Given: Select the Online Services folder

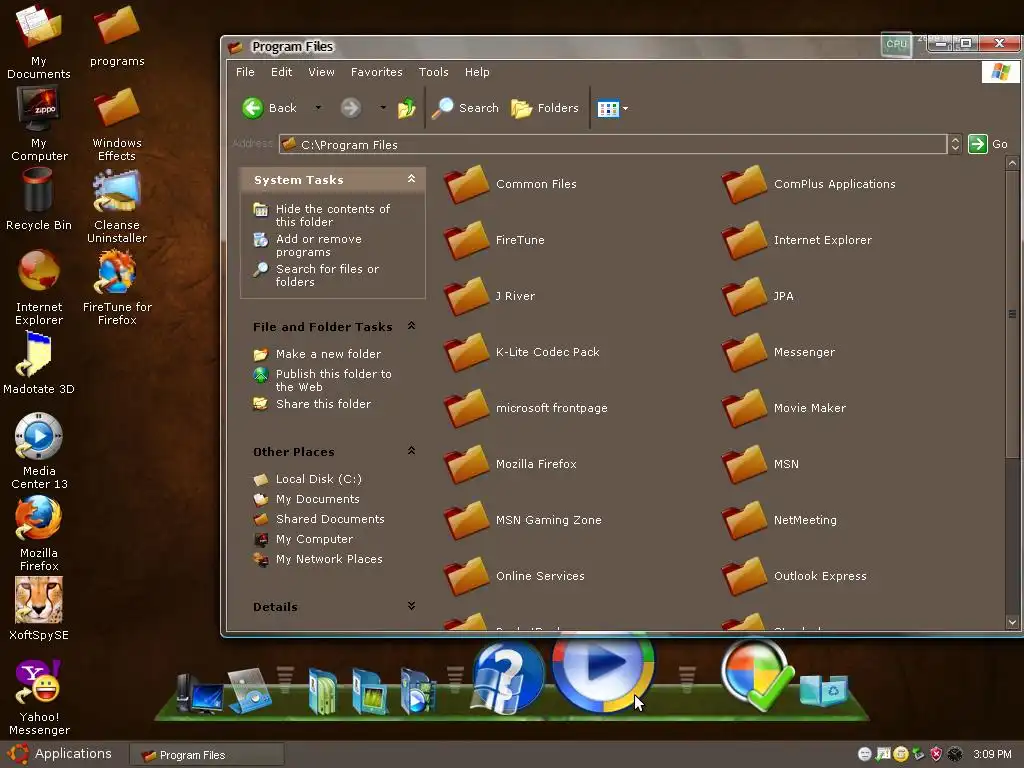Looking at the screenshot, I should point(514,576).
